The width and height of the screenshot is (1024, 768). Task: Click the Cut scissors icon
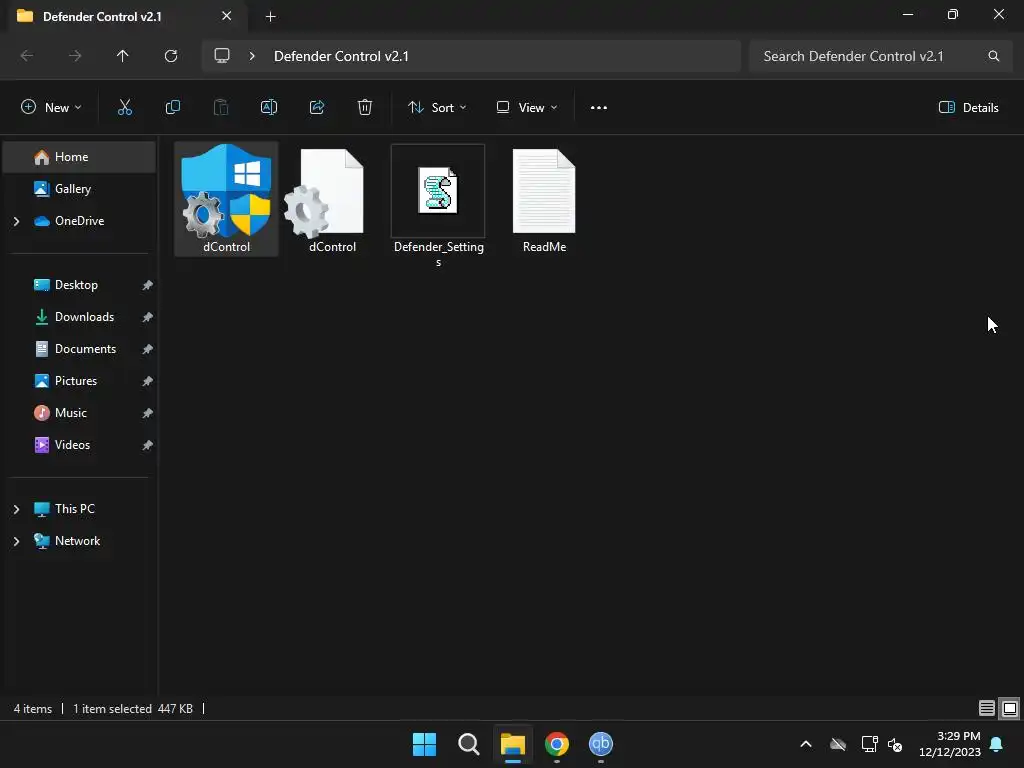coord(125,108)
